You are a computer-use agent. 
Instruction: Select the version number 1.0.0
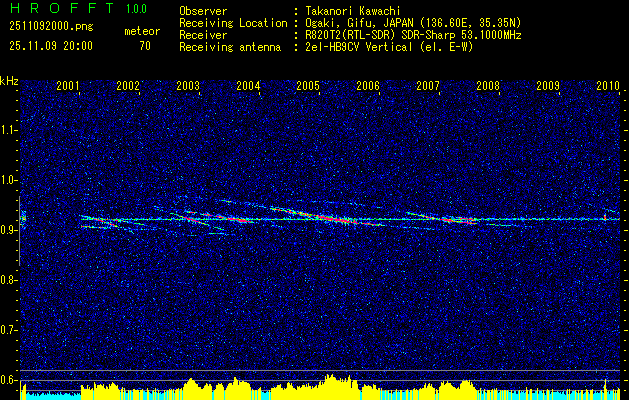[x=136, y=9]
